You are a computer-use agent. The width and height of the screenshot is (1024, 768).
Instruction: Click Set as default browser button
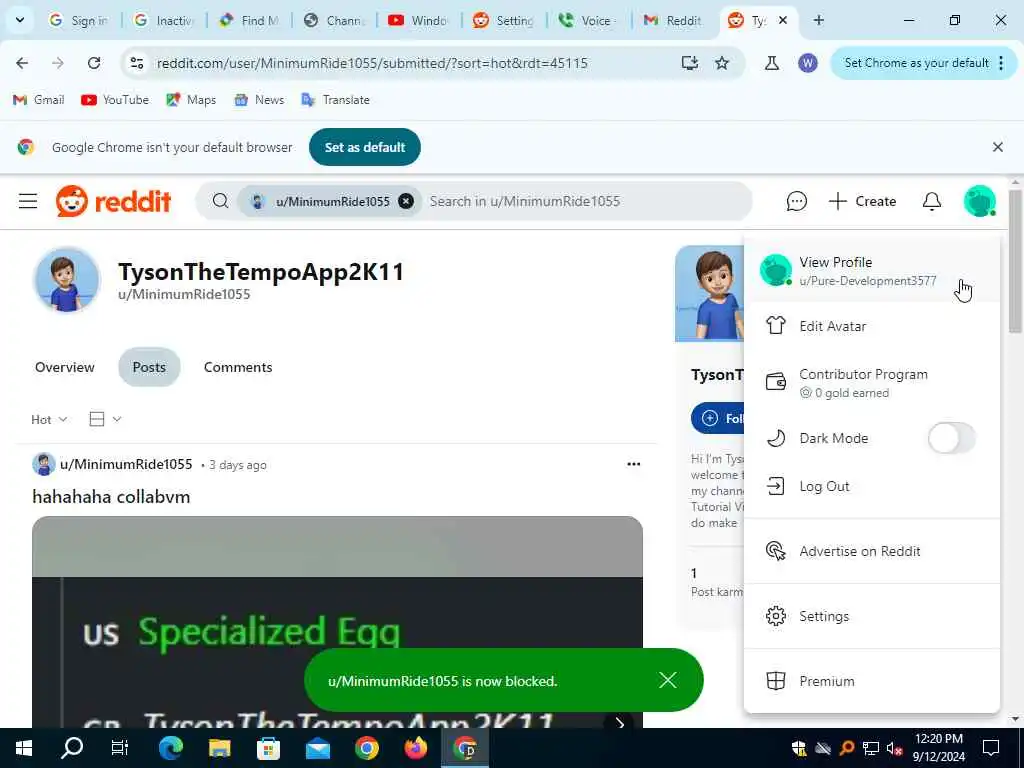coord(364,148)
